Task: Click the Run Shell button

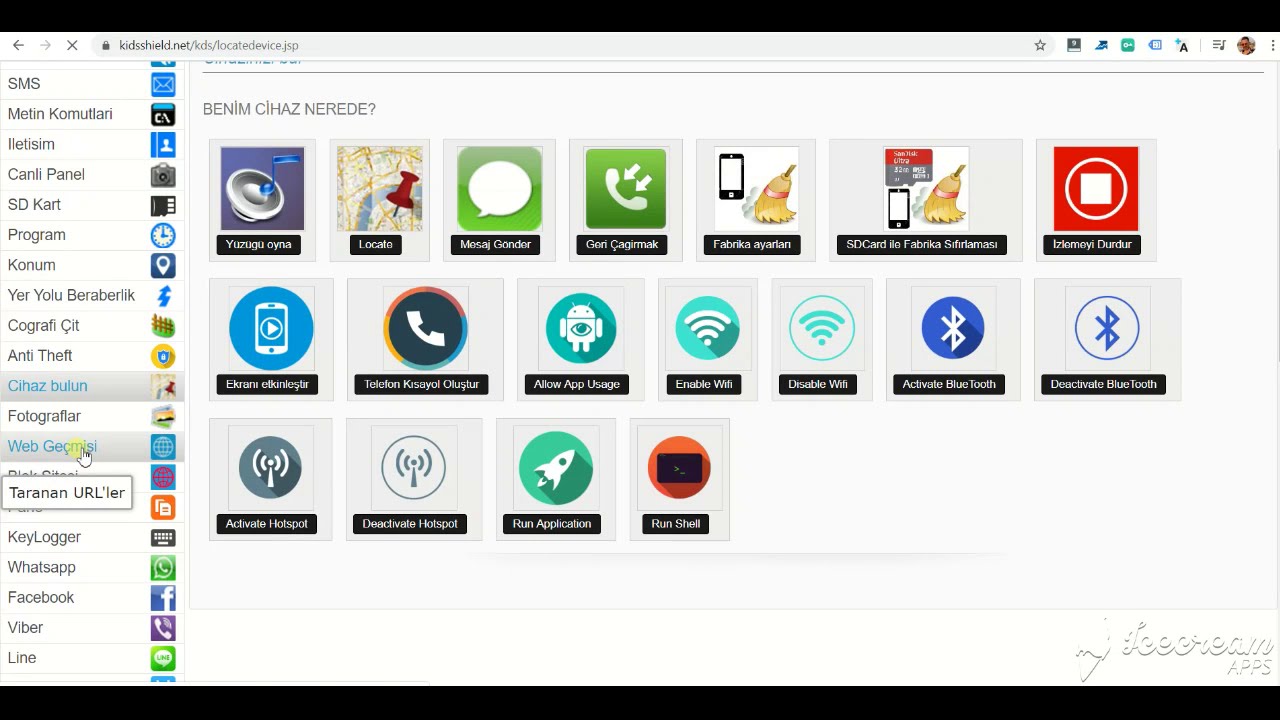Action: coord(676,524)
